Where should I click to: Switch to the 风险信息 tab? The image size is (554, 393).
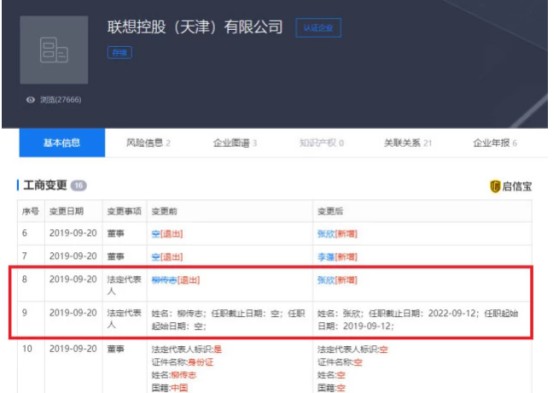(x=148, y=143)
